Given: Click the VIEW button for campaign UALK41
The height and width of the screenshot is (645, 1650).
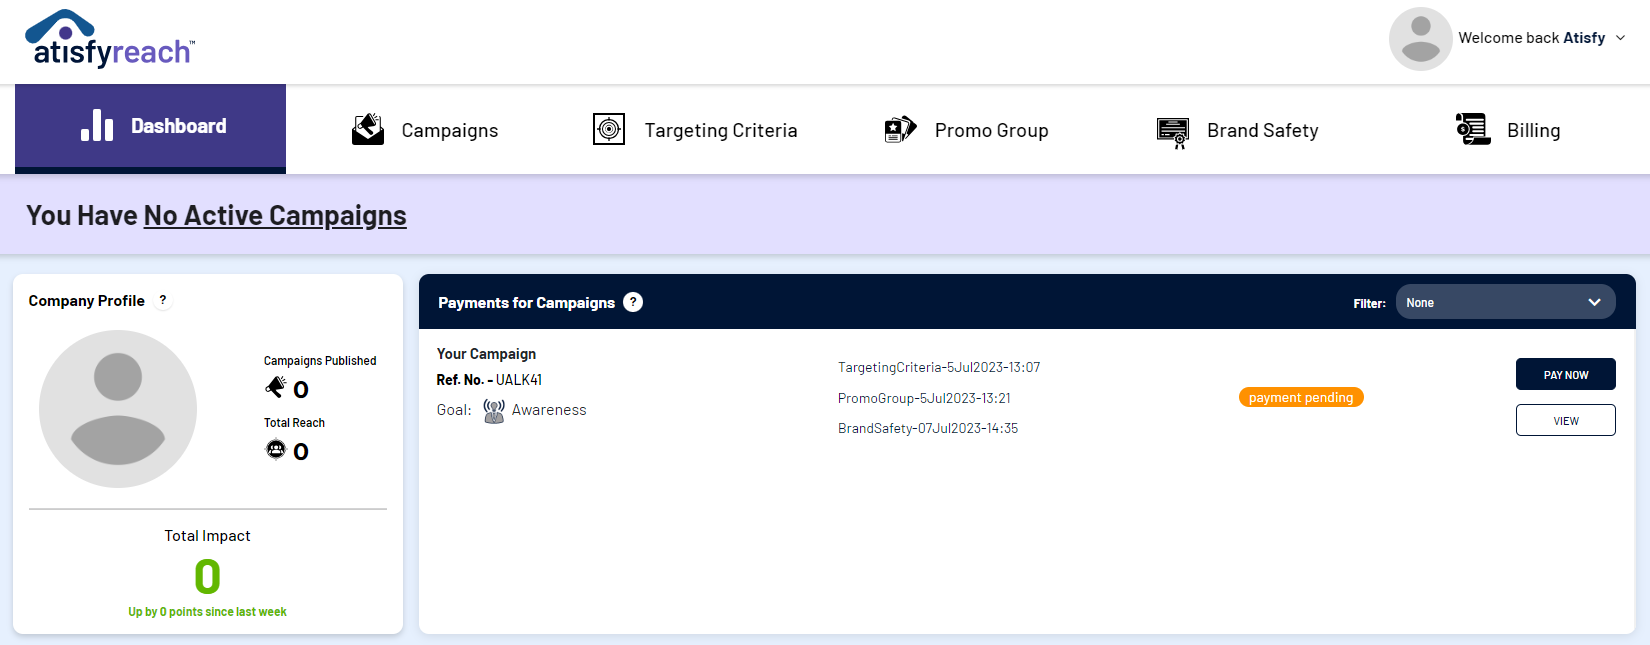Looking at the screenshot, I should [x=1565, y=420].
